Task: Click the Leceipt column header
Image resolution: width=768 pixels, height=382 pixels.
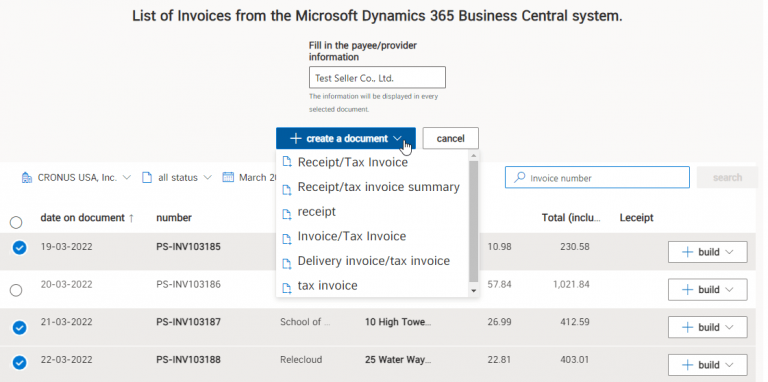Action: (636, 218)
